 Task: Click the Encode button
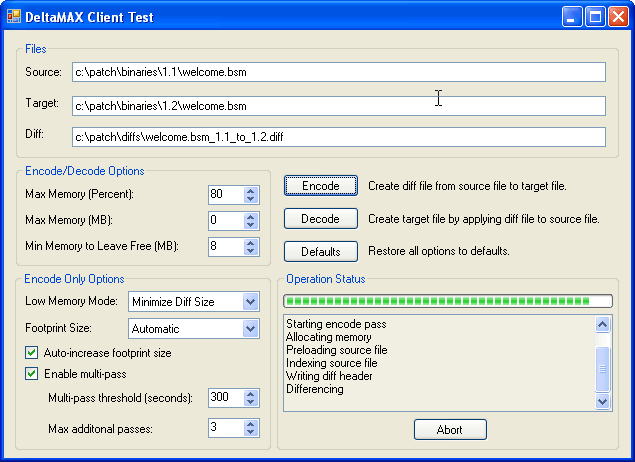click(321, 186)
